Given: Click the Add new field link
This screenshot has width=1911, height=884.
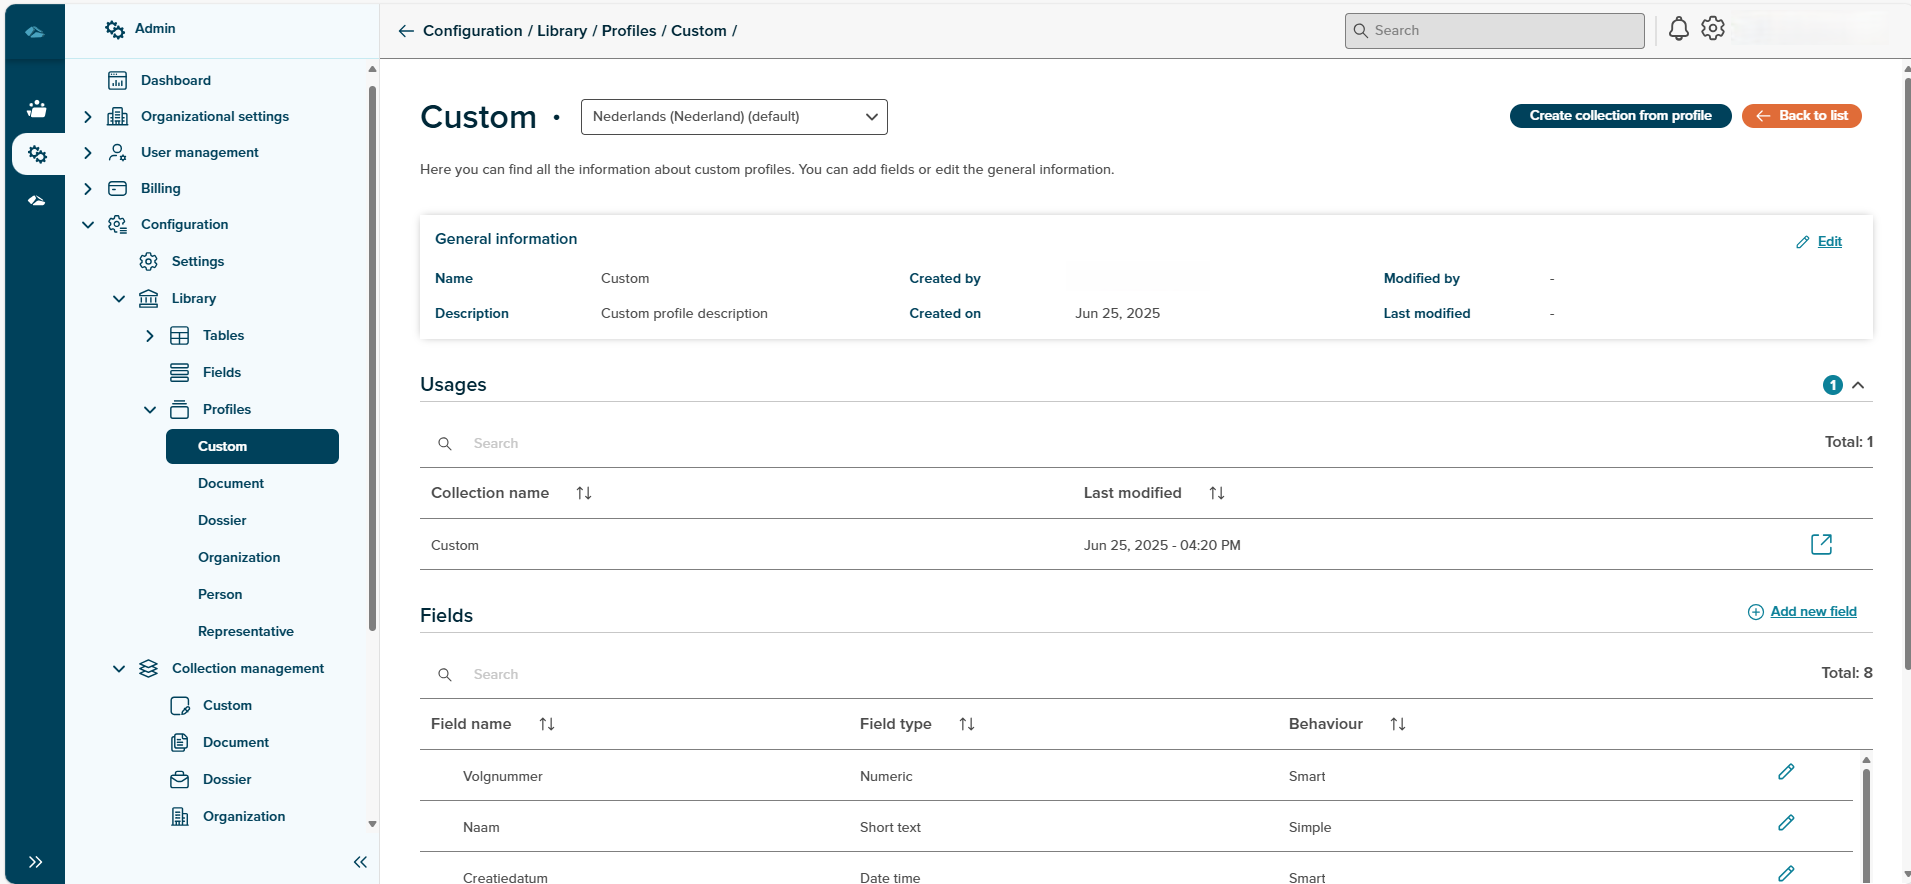Looking at the screenshot, I should point(1813,611).
